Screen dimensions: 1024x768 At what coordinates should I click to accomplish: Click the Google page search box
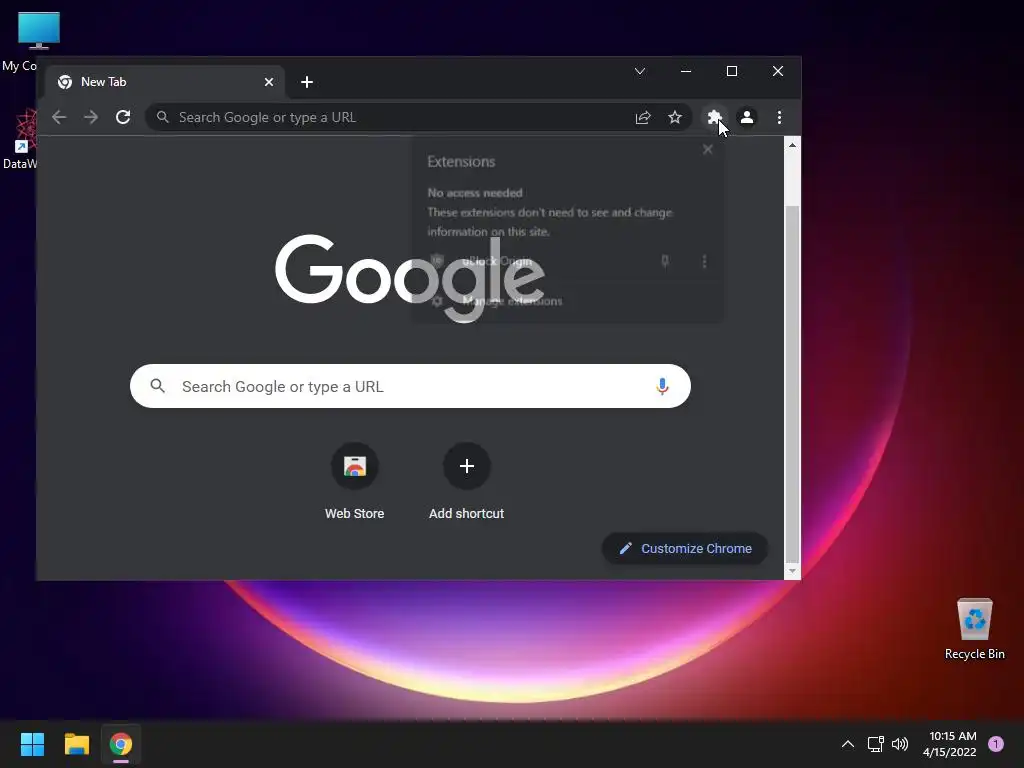(410, 386)
